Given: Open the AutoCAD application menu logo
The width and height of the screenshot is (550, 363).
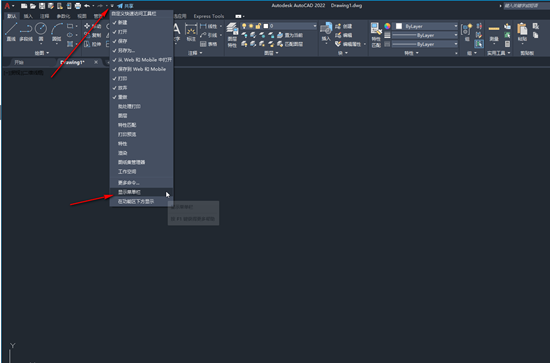Looking at the screenshot, I should [x=7, y=6].
